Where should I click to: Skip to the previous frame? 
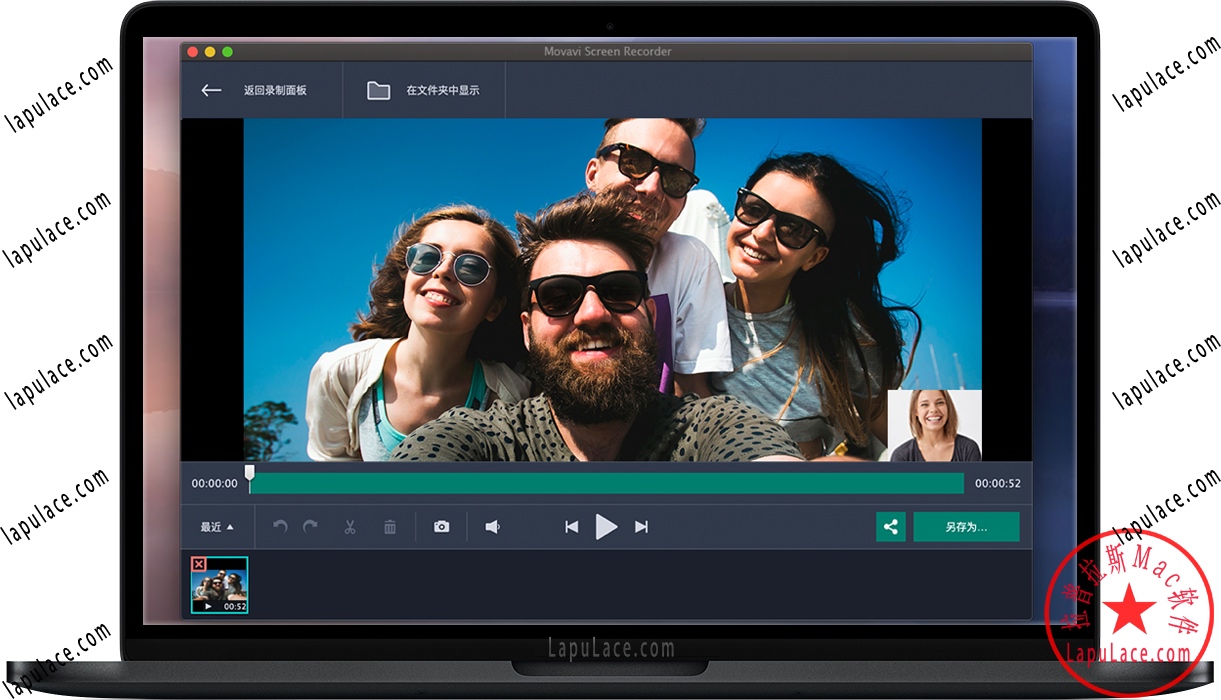pyautogui.click(x=572, y=526)
